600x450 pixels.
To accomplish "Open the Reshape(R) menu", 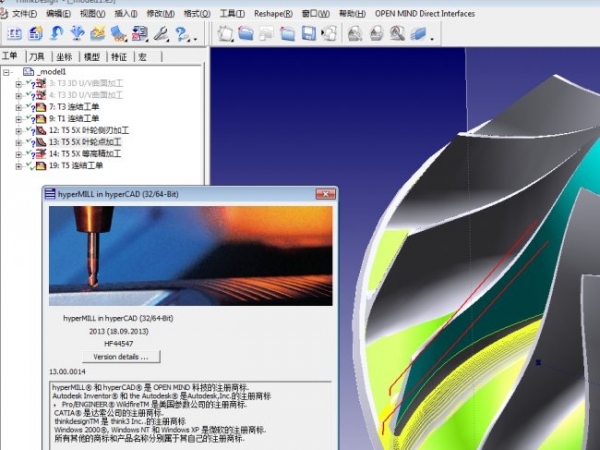I will tap(273, 14).
